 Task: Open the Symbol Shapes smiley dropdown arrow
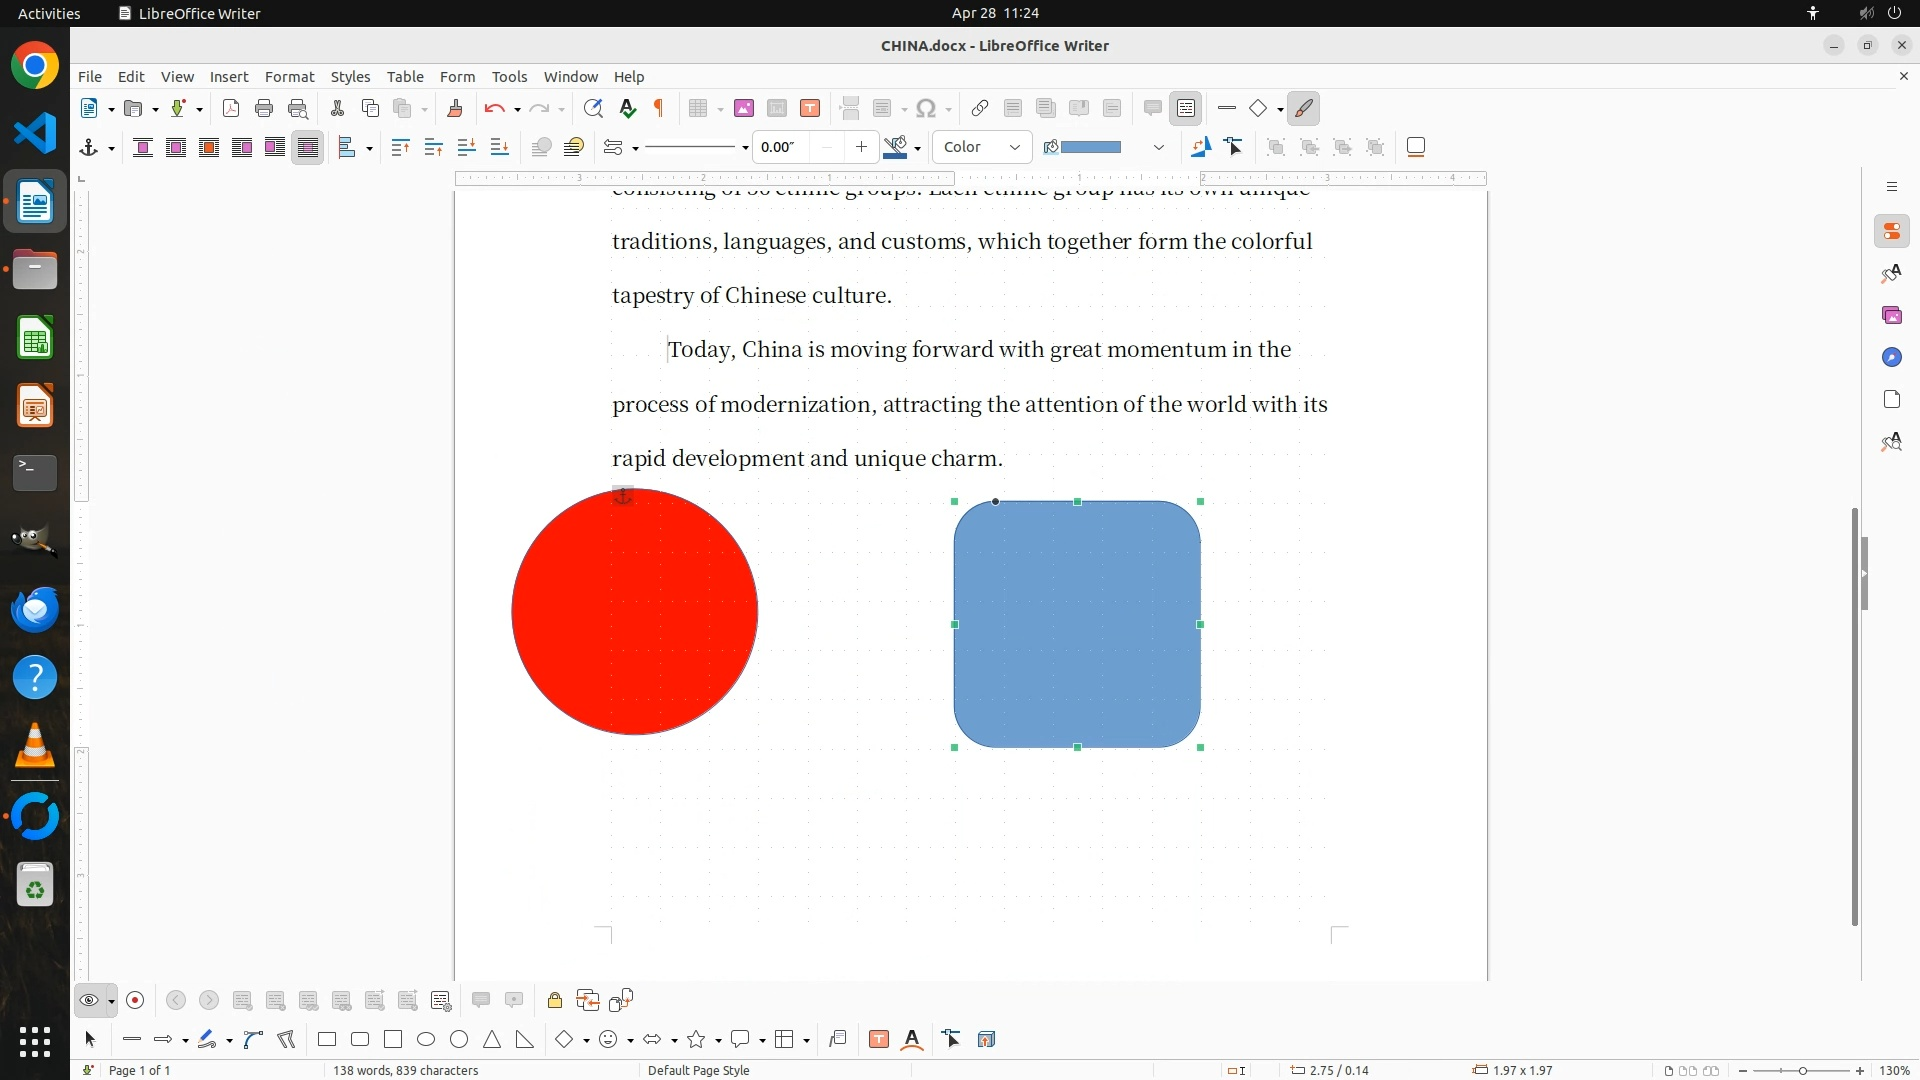[630, 1041]
